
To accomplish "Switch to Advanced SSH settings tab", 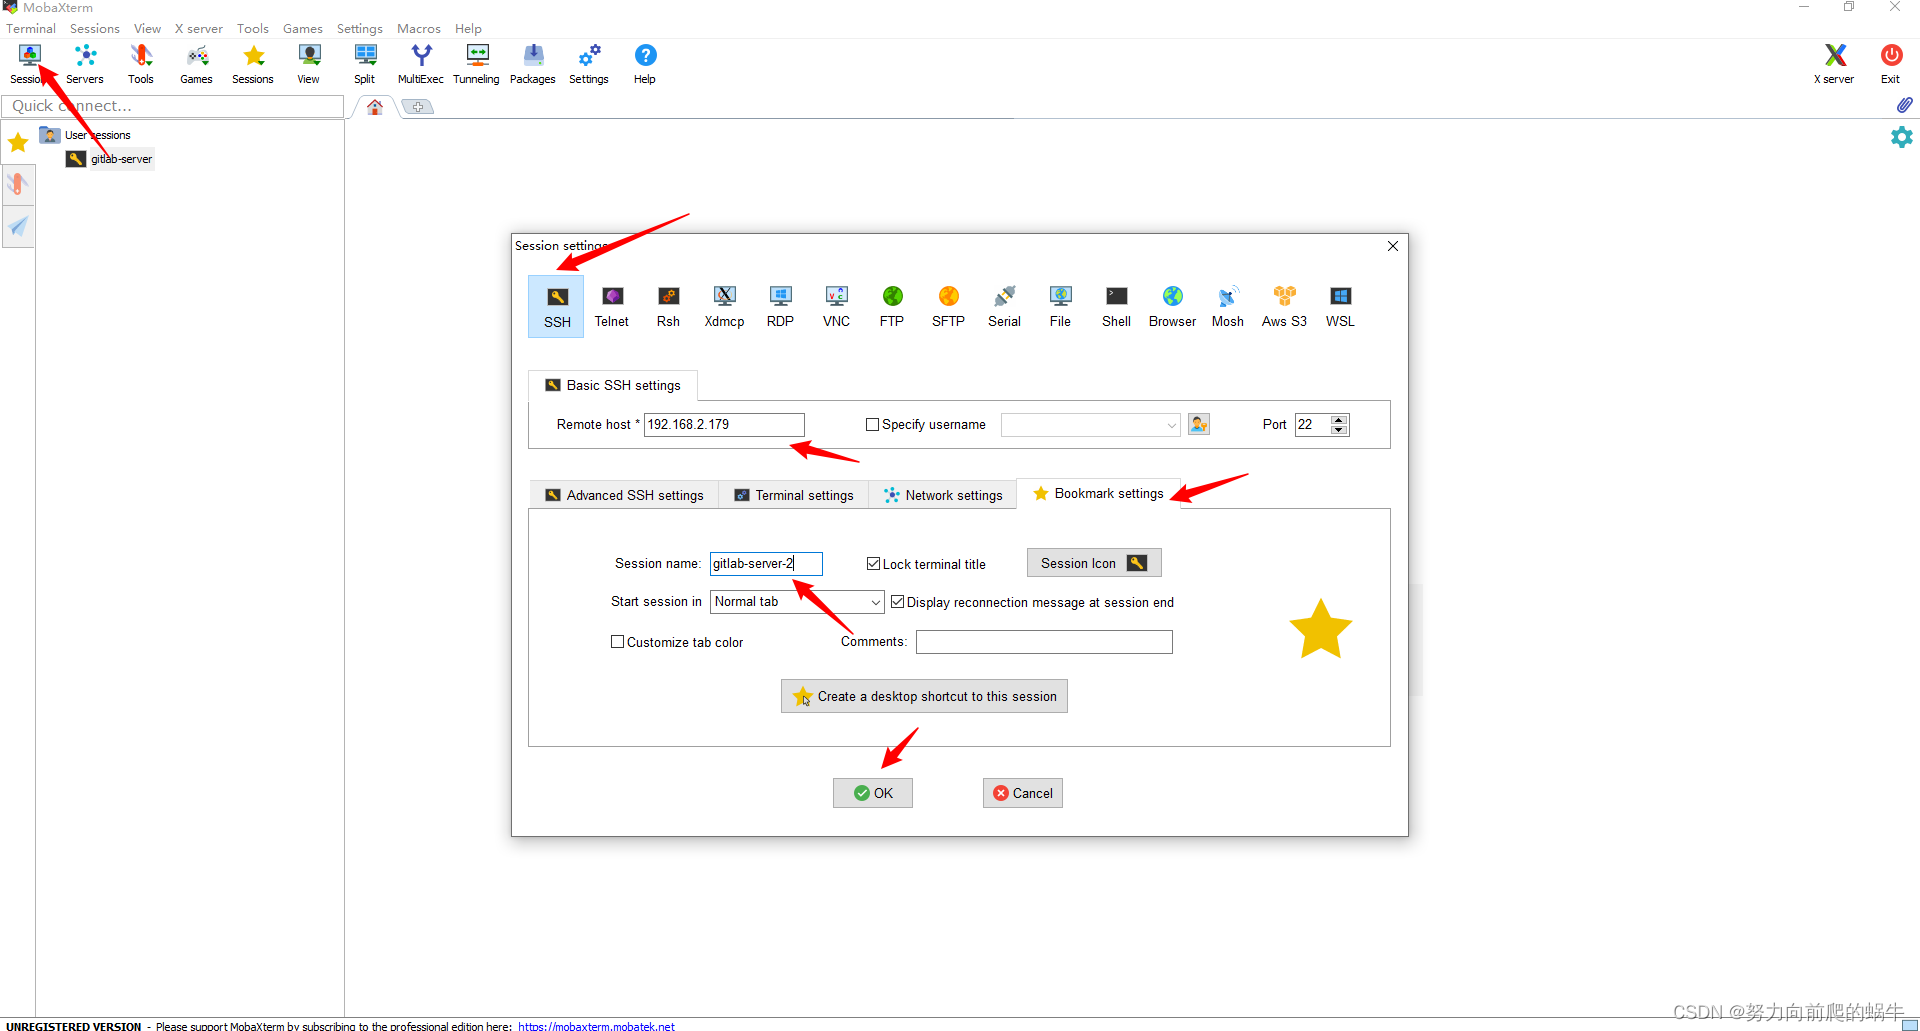I will (x=624, y=495).
